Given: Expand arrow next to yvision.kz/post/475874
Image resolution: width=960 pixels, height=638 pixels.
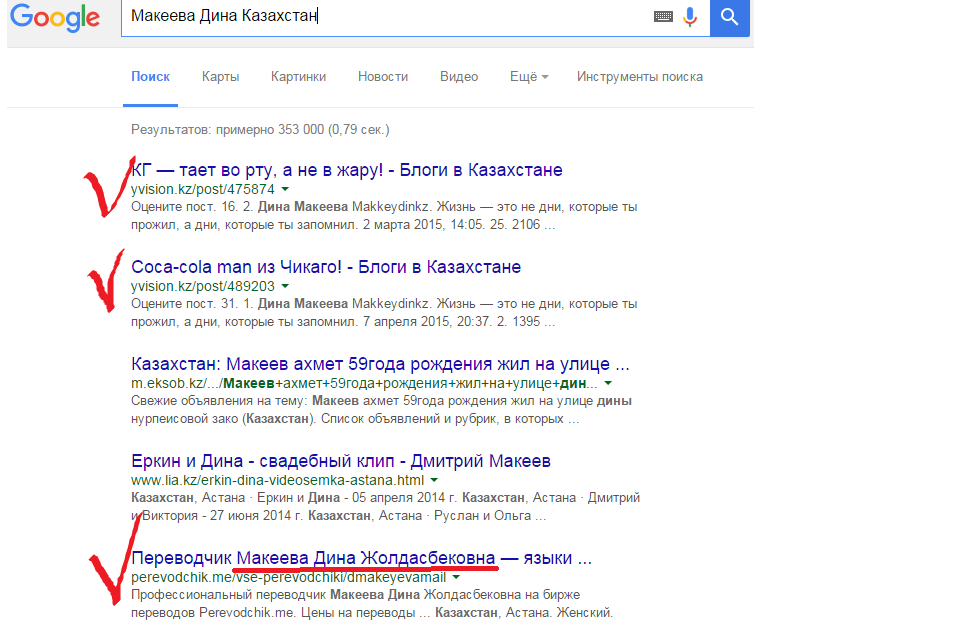Looking at the screenshot, I should pyautogui.click(x=285, y=189).
